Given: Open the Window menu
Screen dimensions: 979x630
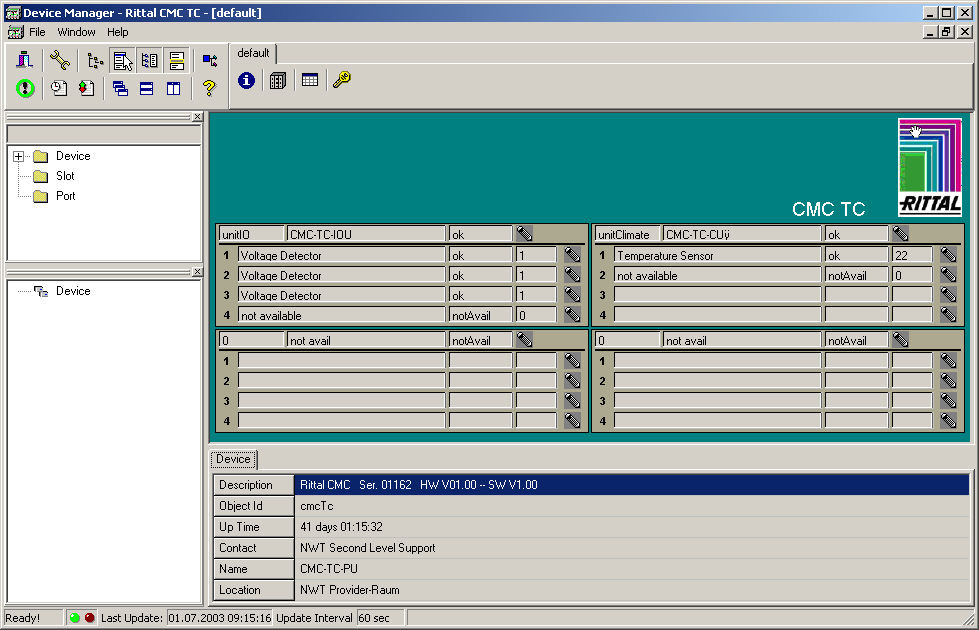Looking at the screenshot, I should (x=76, y=32).
